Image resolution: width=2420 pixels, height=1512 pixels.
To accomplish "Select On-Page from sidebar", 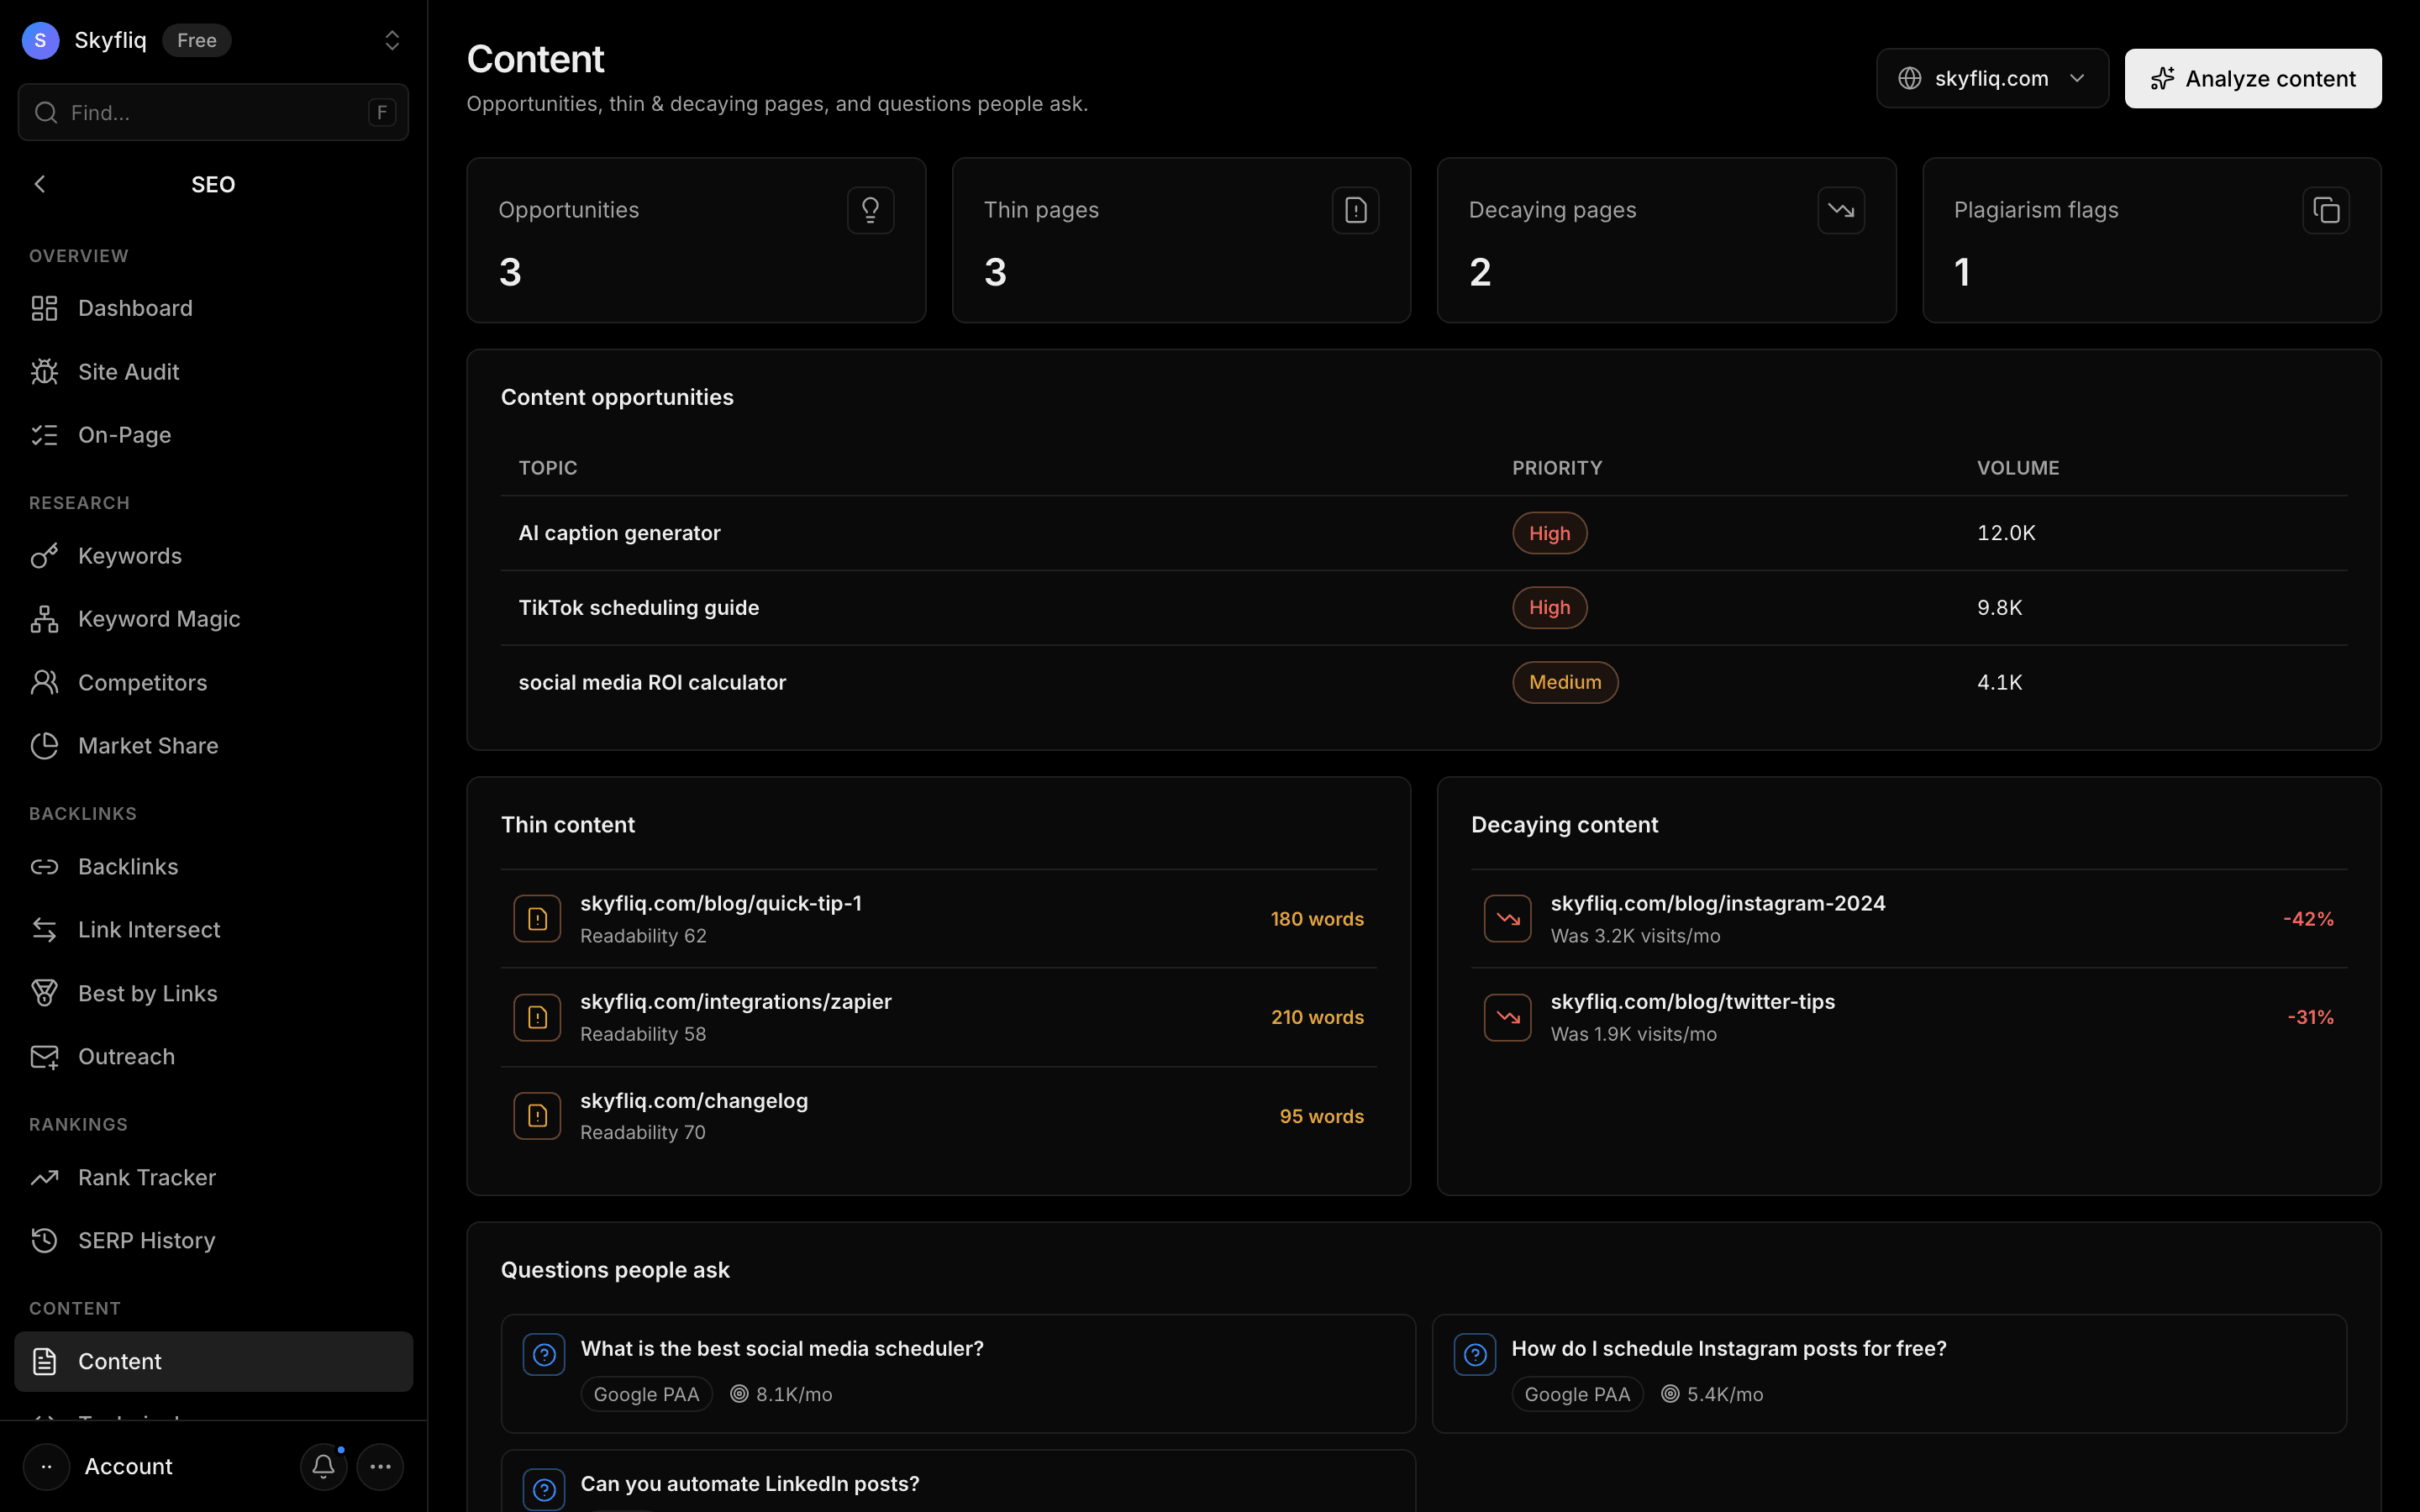I will pyautogui.click(x=213, y=435).
